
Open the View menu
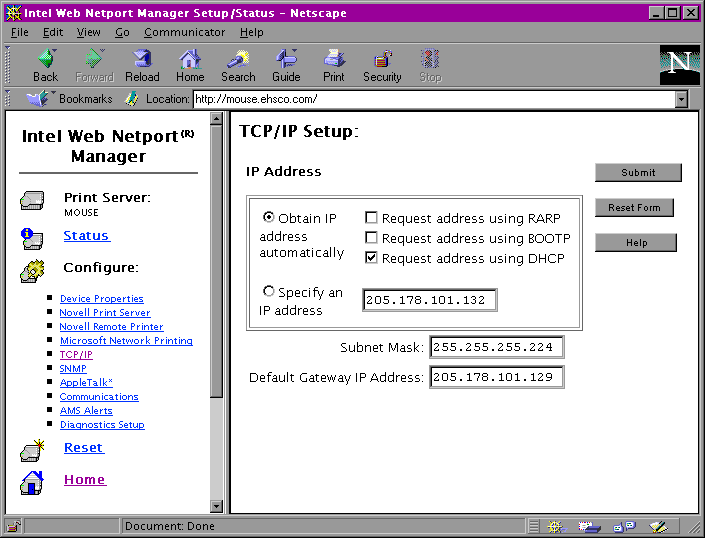point(89,32)
